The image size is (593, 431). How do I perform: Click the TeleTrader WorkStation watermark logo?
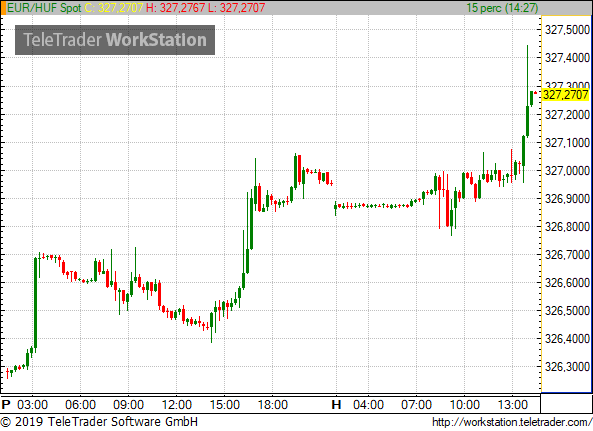[115, 40]
